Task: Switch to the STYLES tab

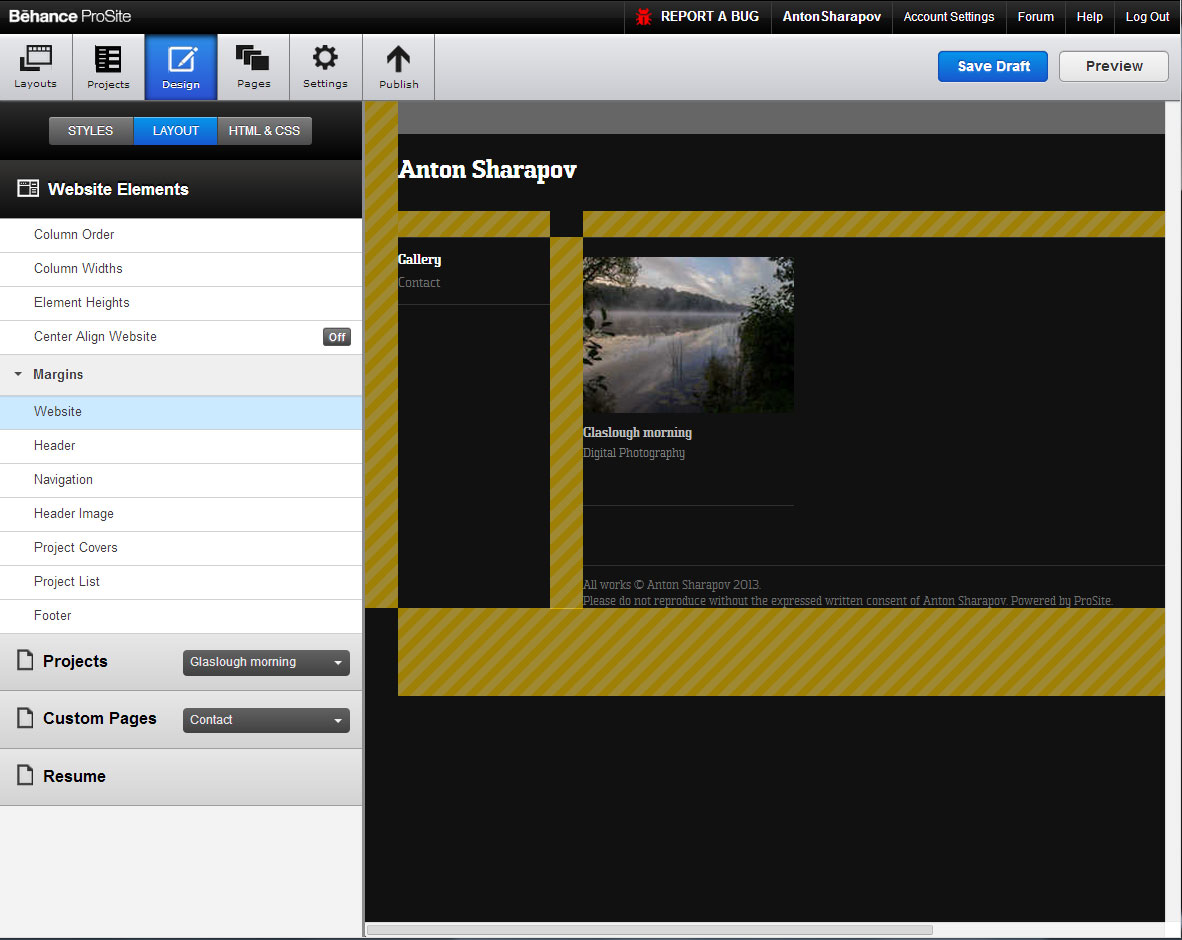Action: [91, 131]
